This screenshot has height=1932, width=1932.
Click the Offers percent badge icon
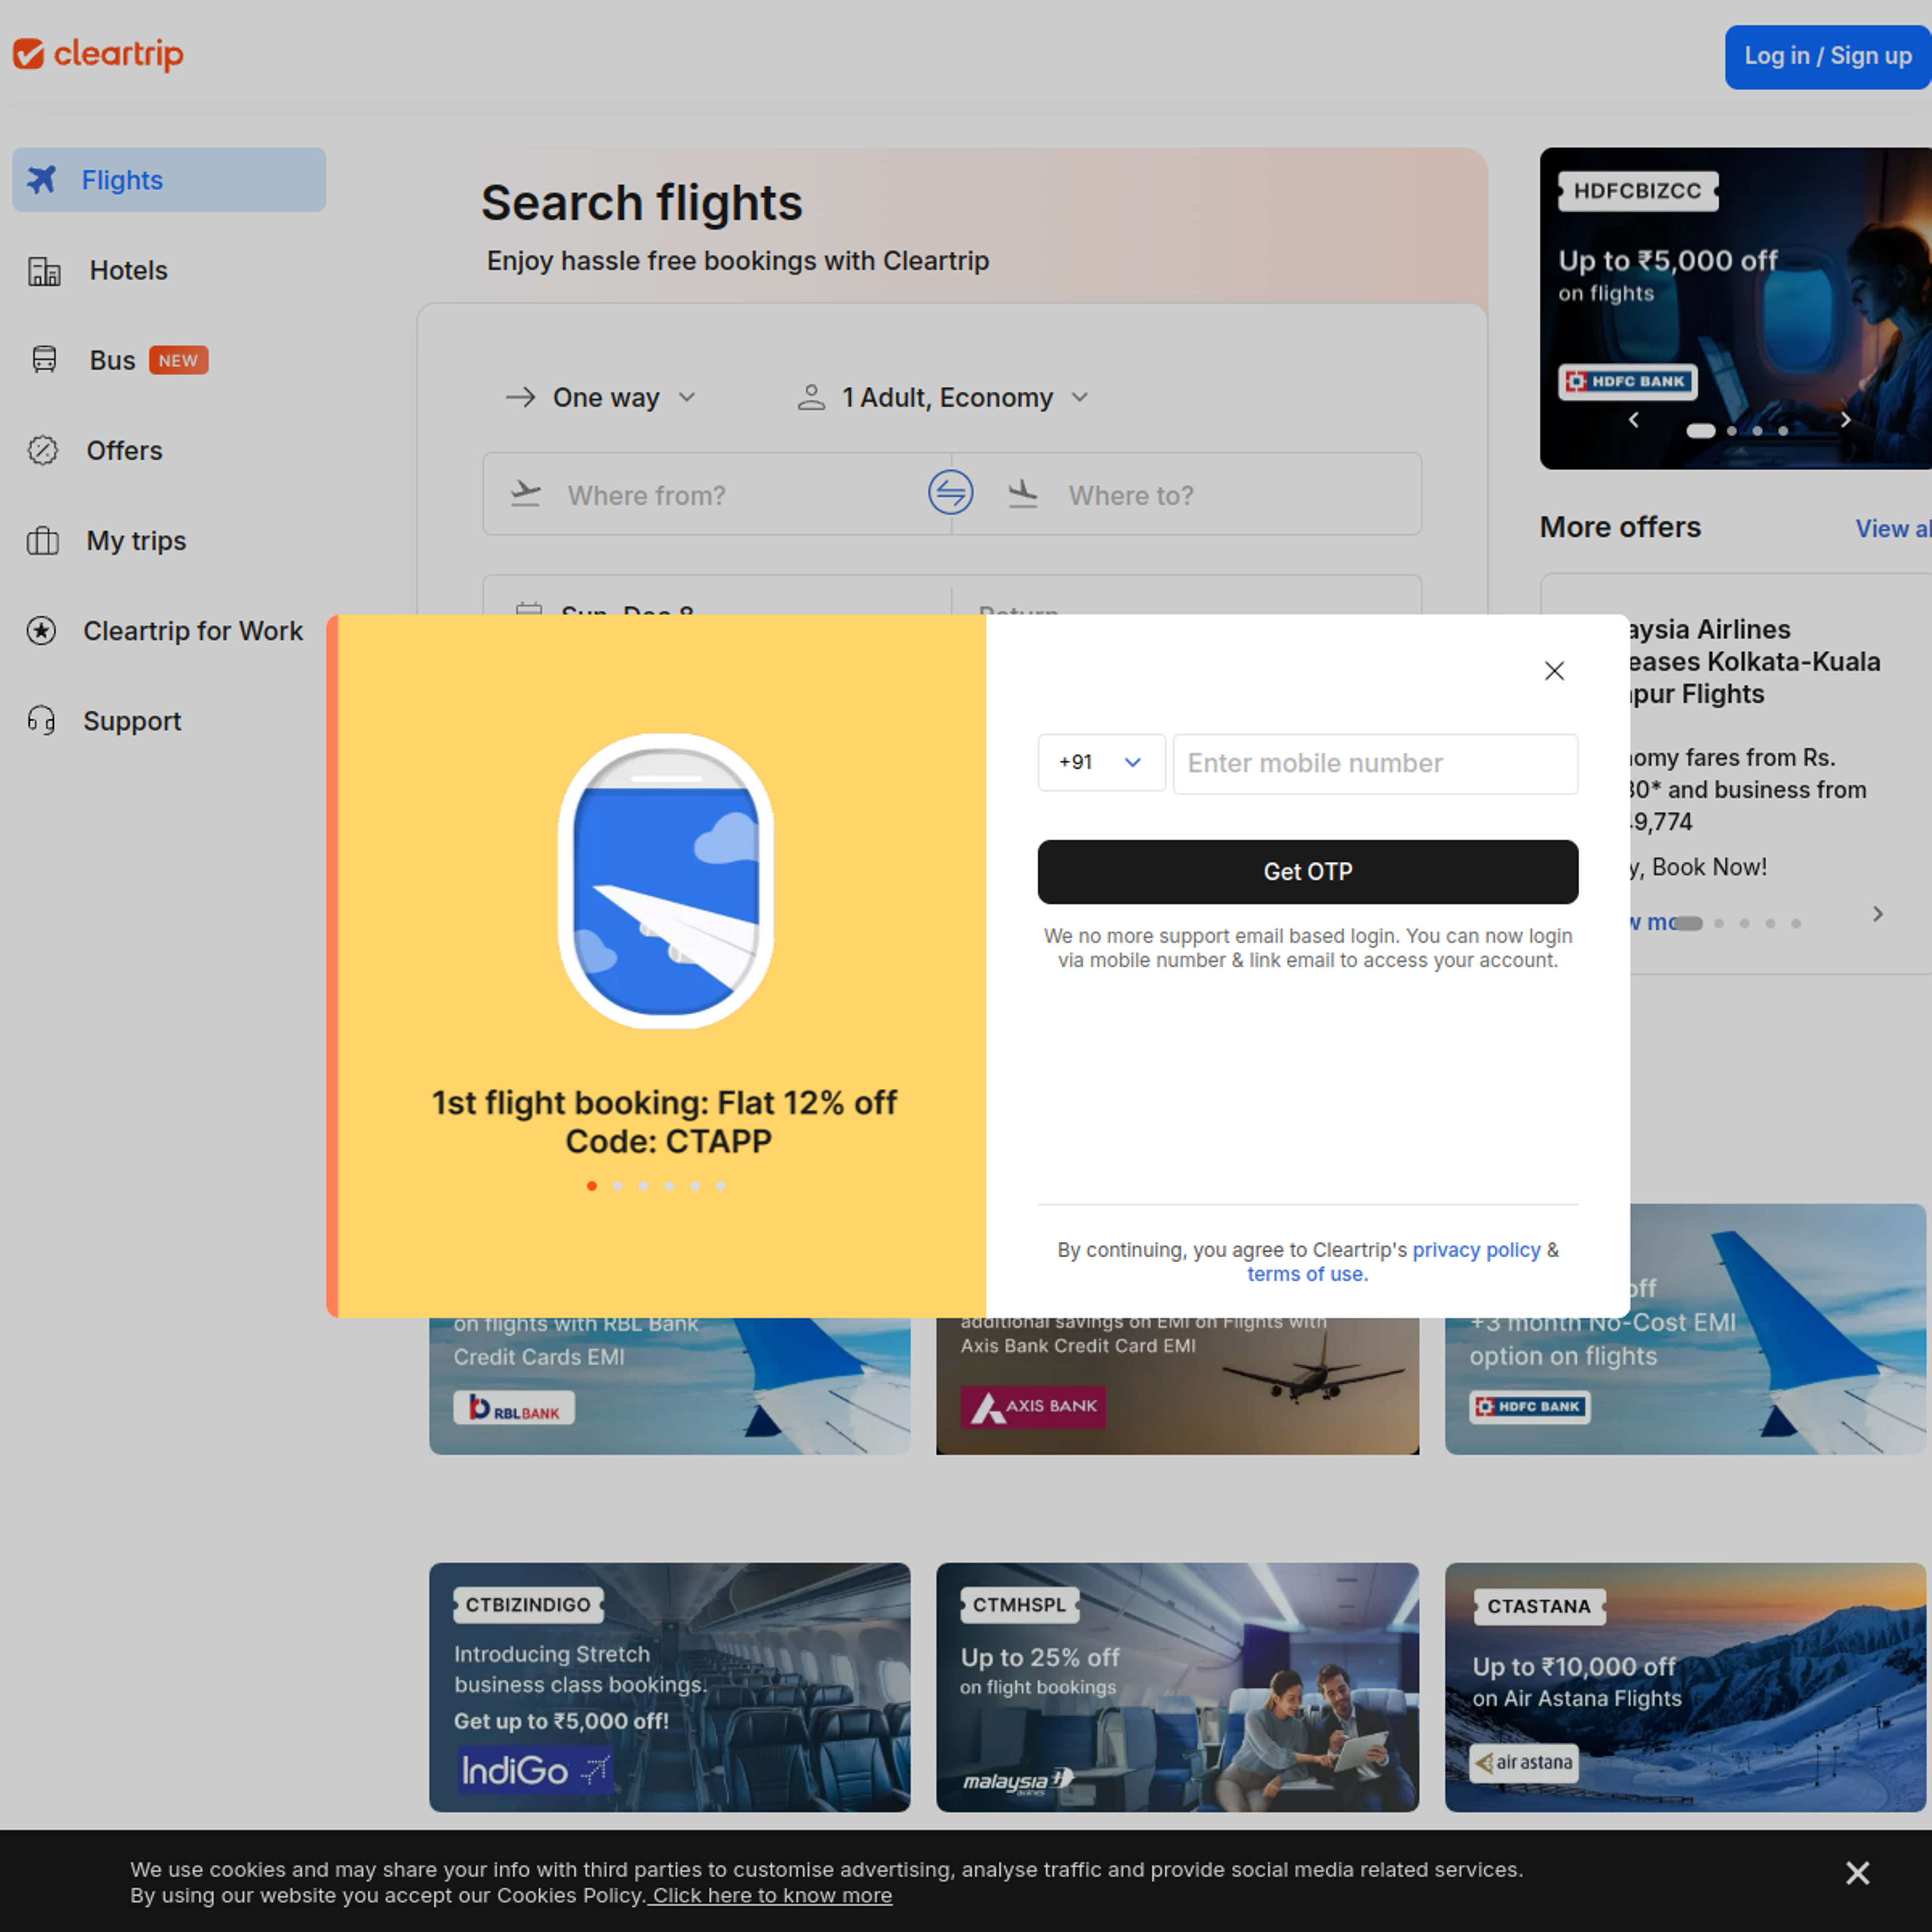[42, 450]
